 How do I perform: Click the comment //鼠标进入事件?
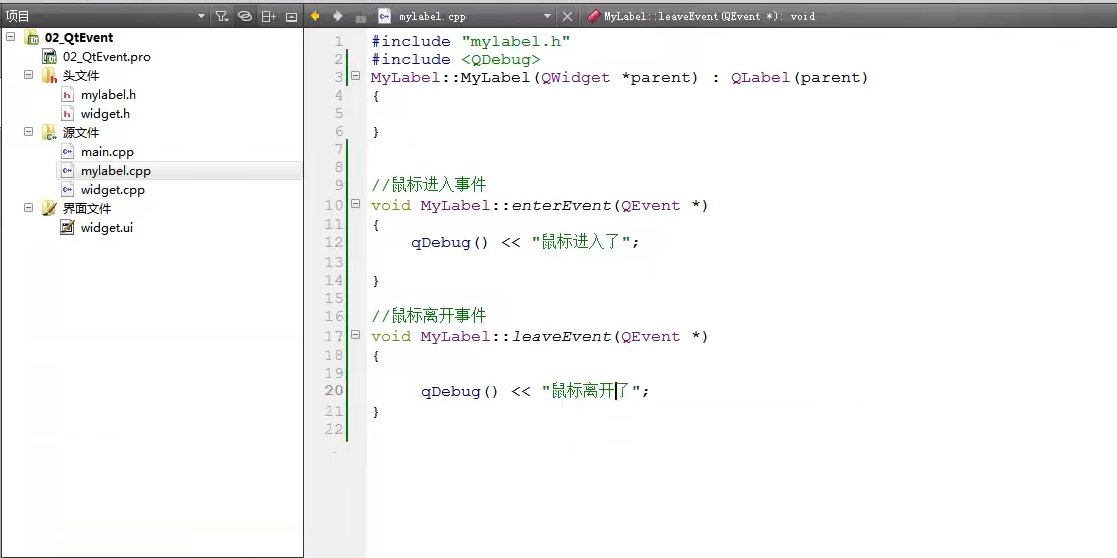(x=429, y=185)
